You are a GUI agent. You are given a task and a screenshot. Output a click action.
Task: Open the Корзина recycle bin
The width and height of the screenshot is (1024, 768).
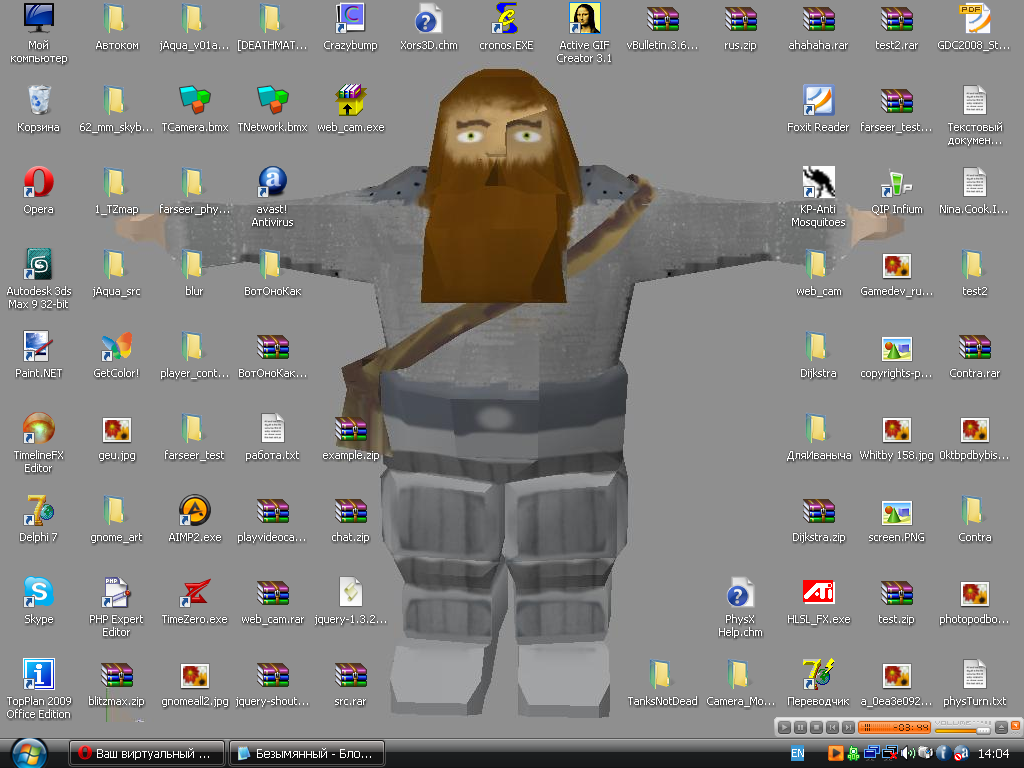pyautogui.click(x=38, y=101)
